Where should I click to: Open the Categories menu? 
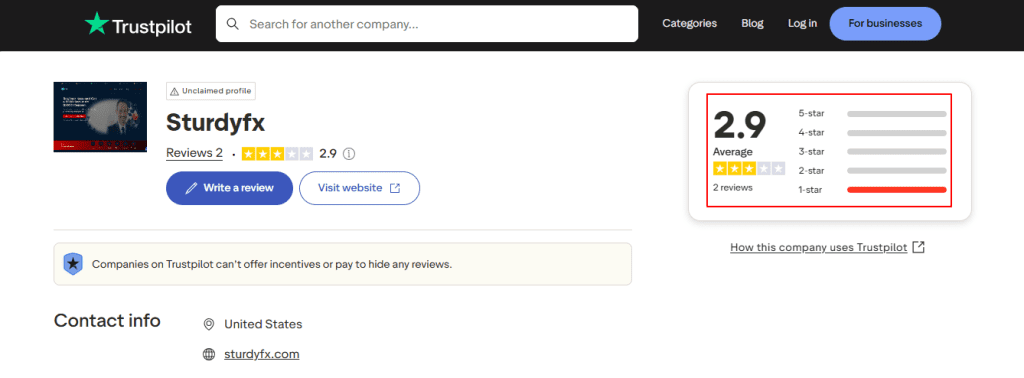click(690, 24)
